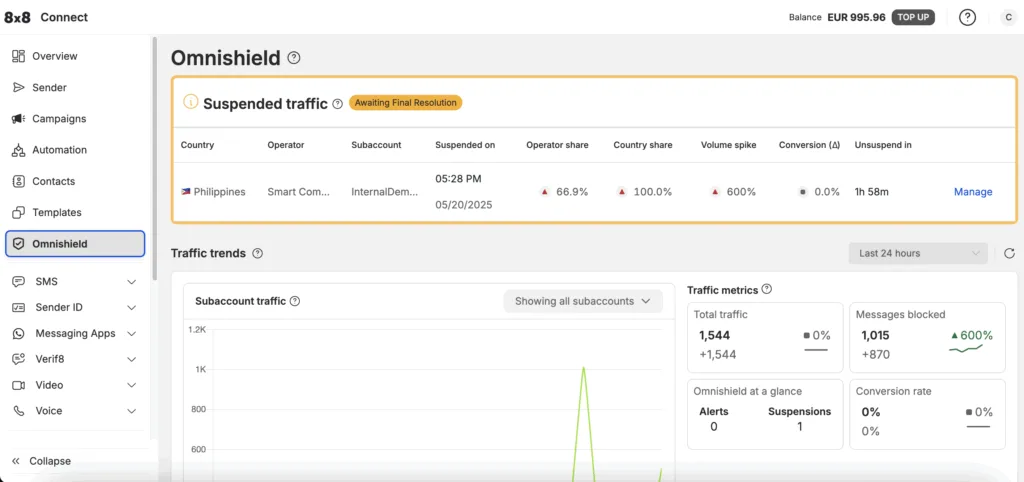1024x482 pixels.
Task: Collapse the sidebar with the Collapse button
Action: click(x=42, y=461)
